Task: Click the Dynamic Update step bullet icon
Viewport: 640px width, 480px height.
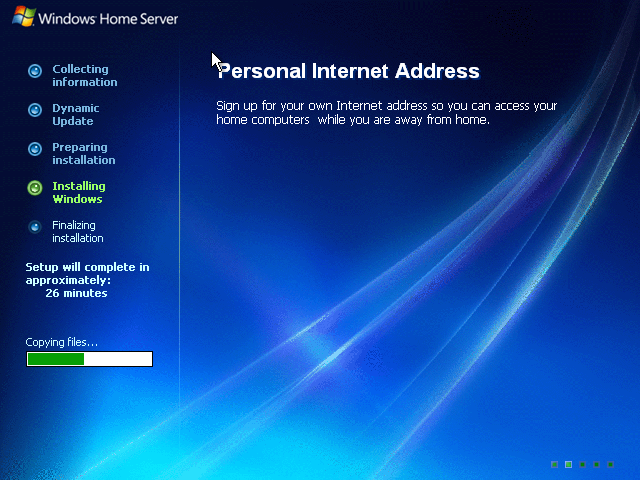Action: tap(35, 110)
